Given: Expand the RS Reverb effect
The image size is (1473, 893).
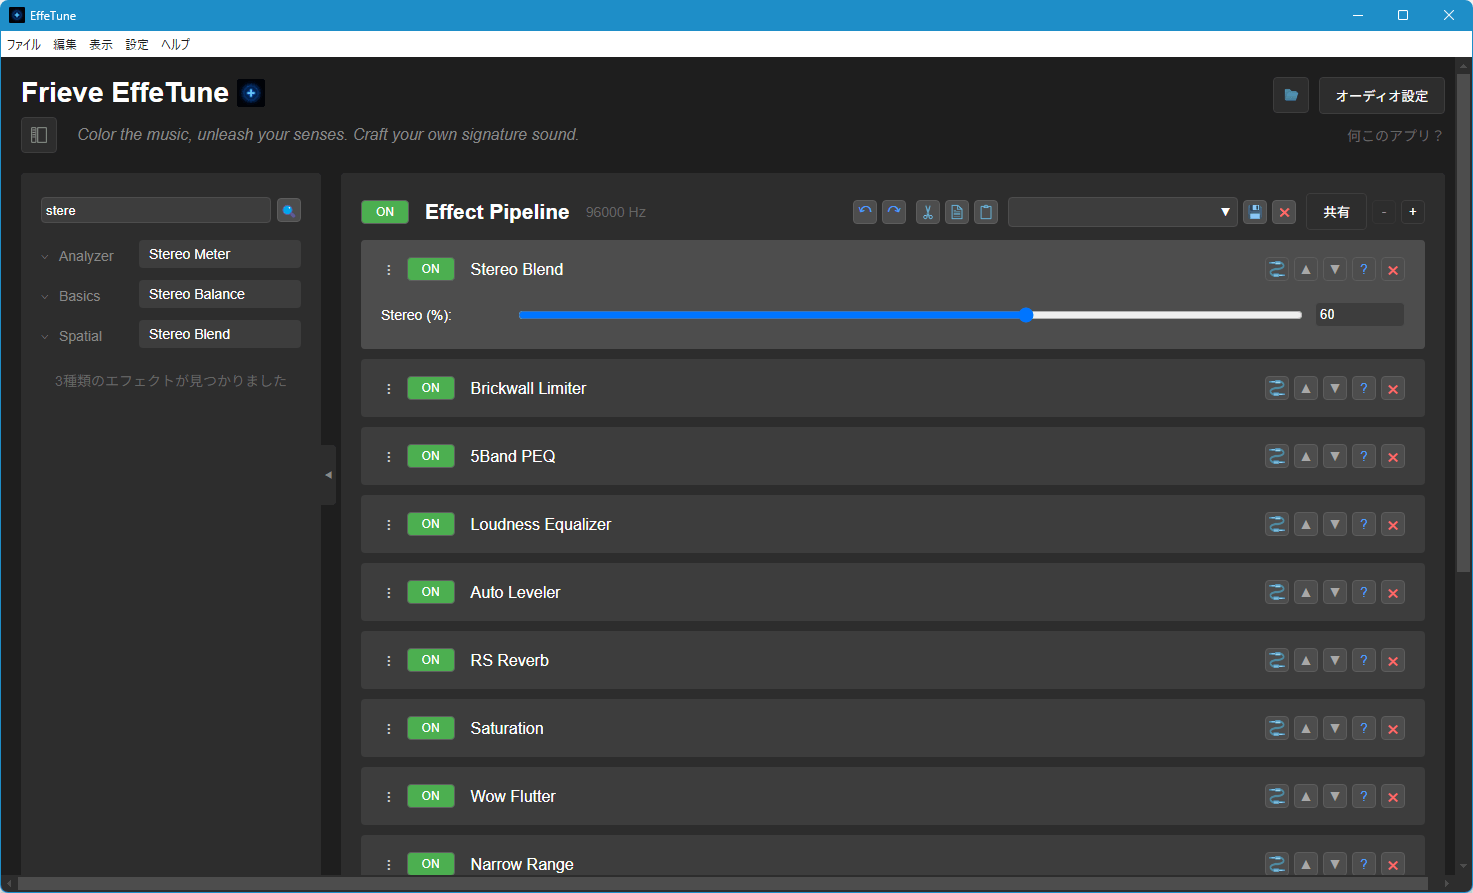Looking at the screenshot, I should tap(510, 660).
